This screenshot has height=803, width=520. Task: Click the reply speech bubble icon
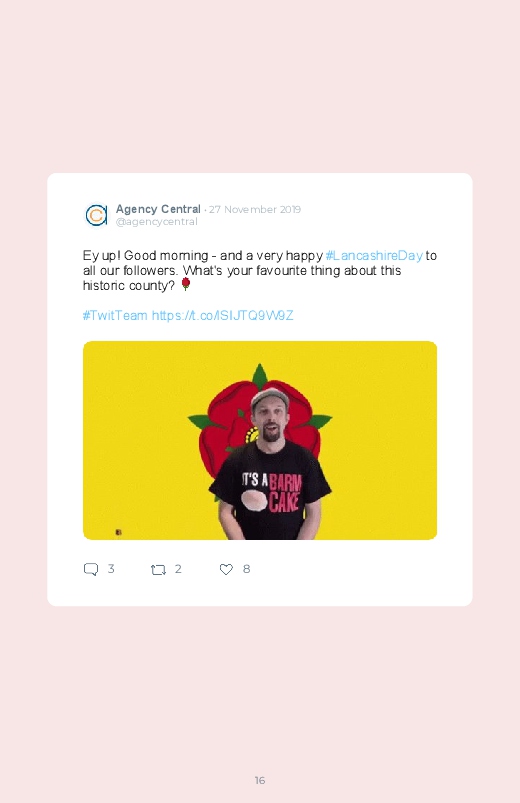pos(91,569)
